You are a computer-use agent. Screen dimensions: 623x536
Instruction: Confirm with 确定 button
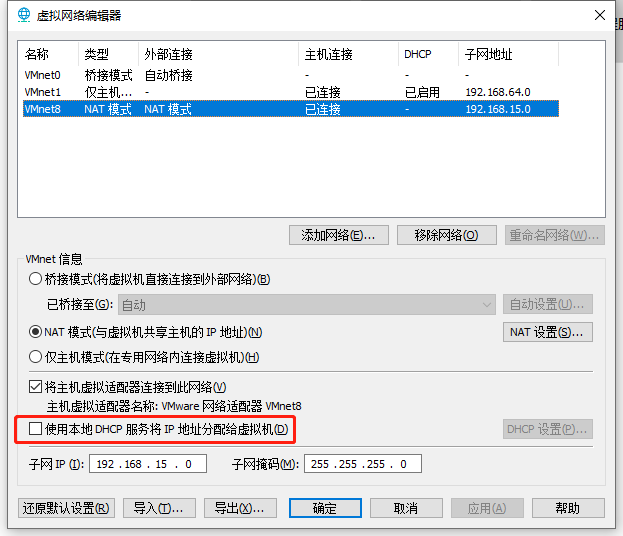tap(325, 508)
